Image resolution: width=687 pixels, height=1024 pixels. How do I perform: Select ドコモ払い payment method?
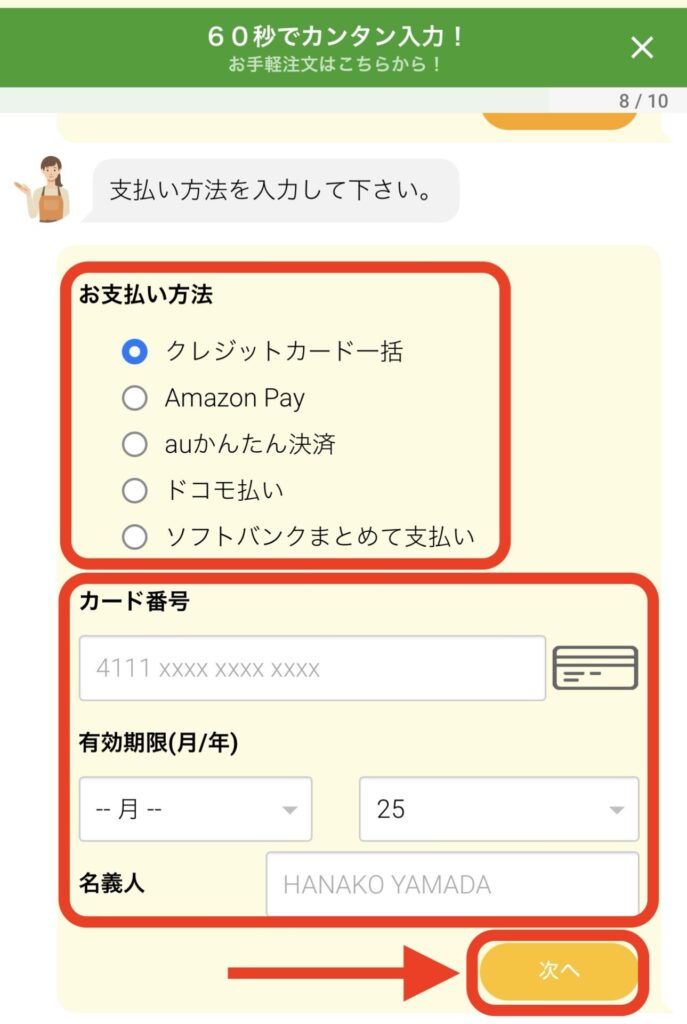tap(135, 490)
